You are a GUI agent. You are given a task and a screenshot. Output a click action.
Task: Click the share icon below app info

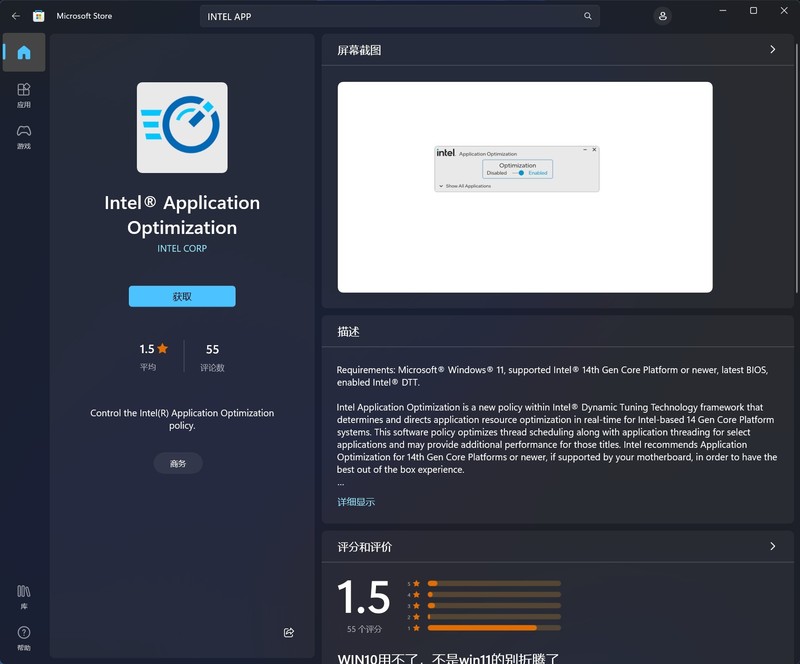(x=289, y=632)
